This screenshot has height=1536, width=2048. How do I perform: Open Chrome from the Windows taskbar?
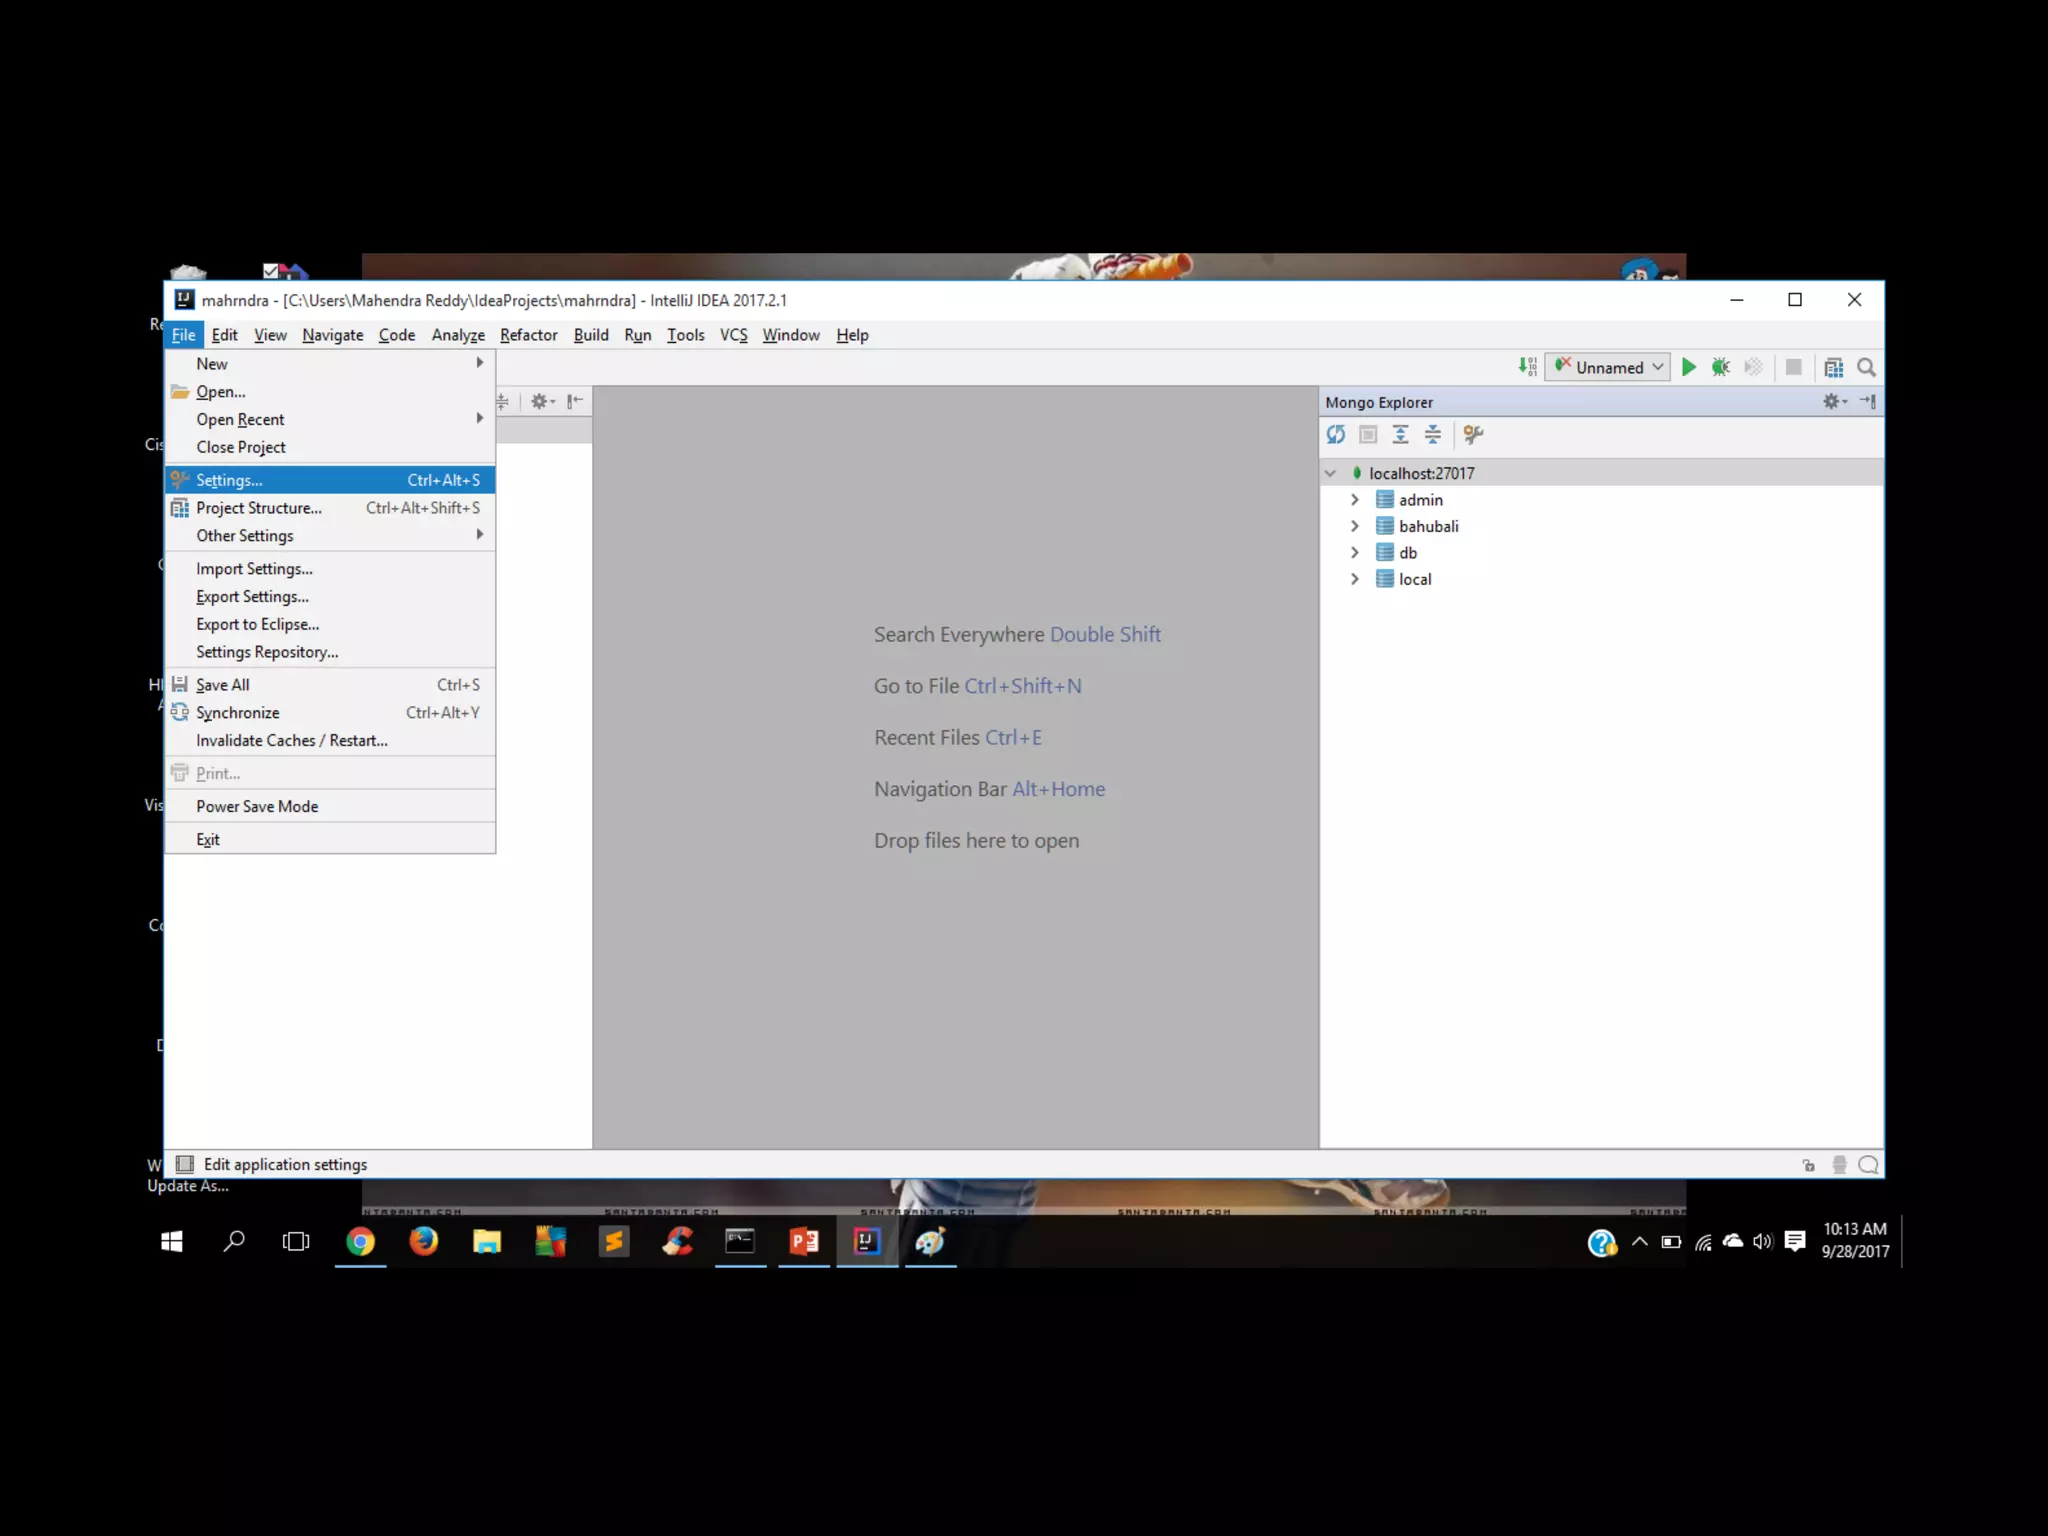coord(360,1242)
